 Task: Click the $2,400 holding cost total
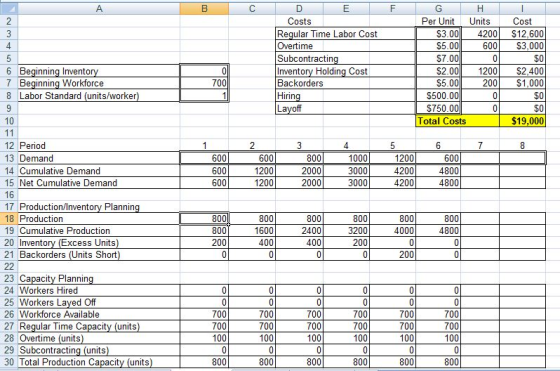tap(522, 71)
